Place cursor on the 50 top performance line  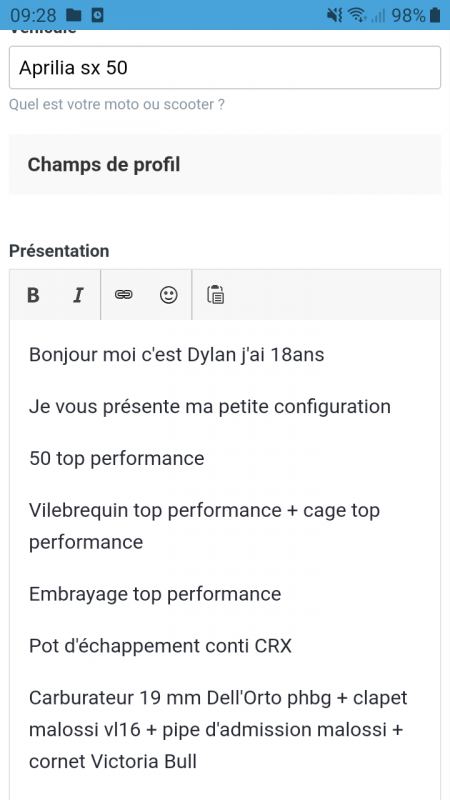(x=116, y=458)
